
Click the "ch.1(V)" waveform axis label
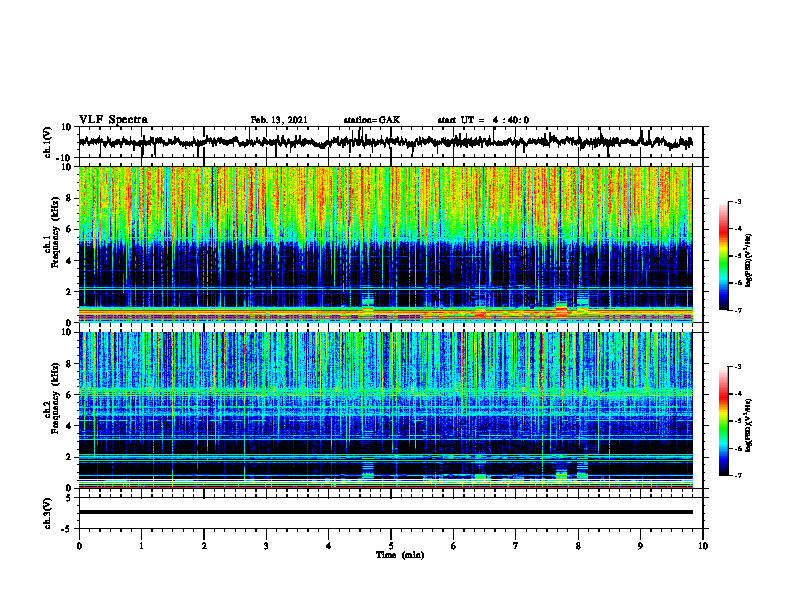tap(49, 142)
